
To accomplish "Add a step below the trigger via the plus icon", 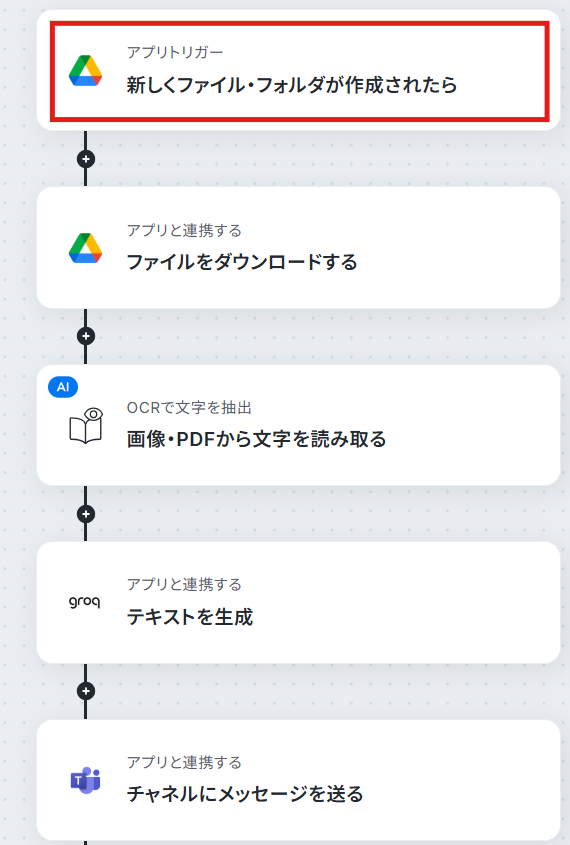I will (86, 159).
